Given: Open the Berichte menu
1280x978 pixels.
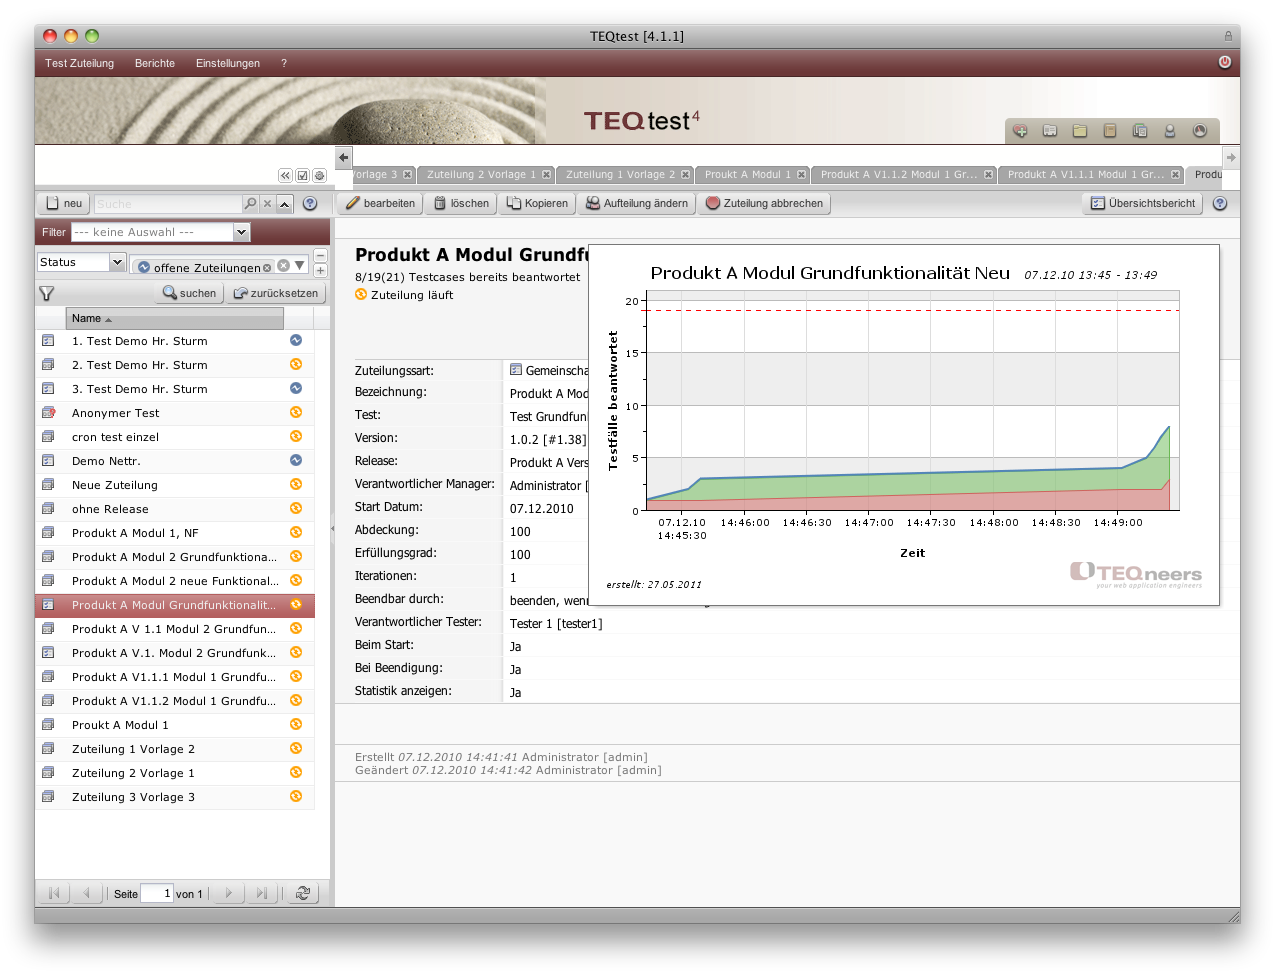Looking at the screenshot, I should click(155, 63).
